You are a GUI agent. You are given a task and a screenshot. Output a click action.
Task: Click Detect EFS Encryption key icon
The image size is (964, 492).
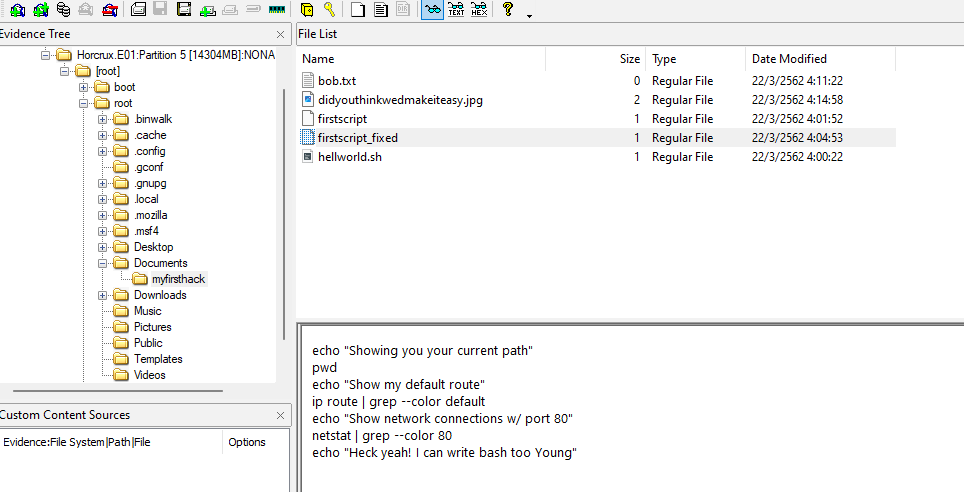(330, 9)
